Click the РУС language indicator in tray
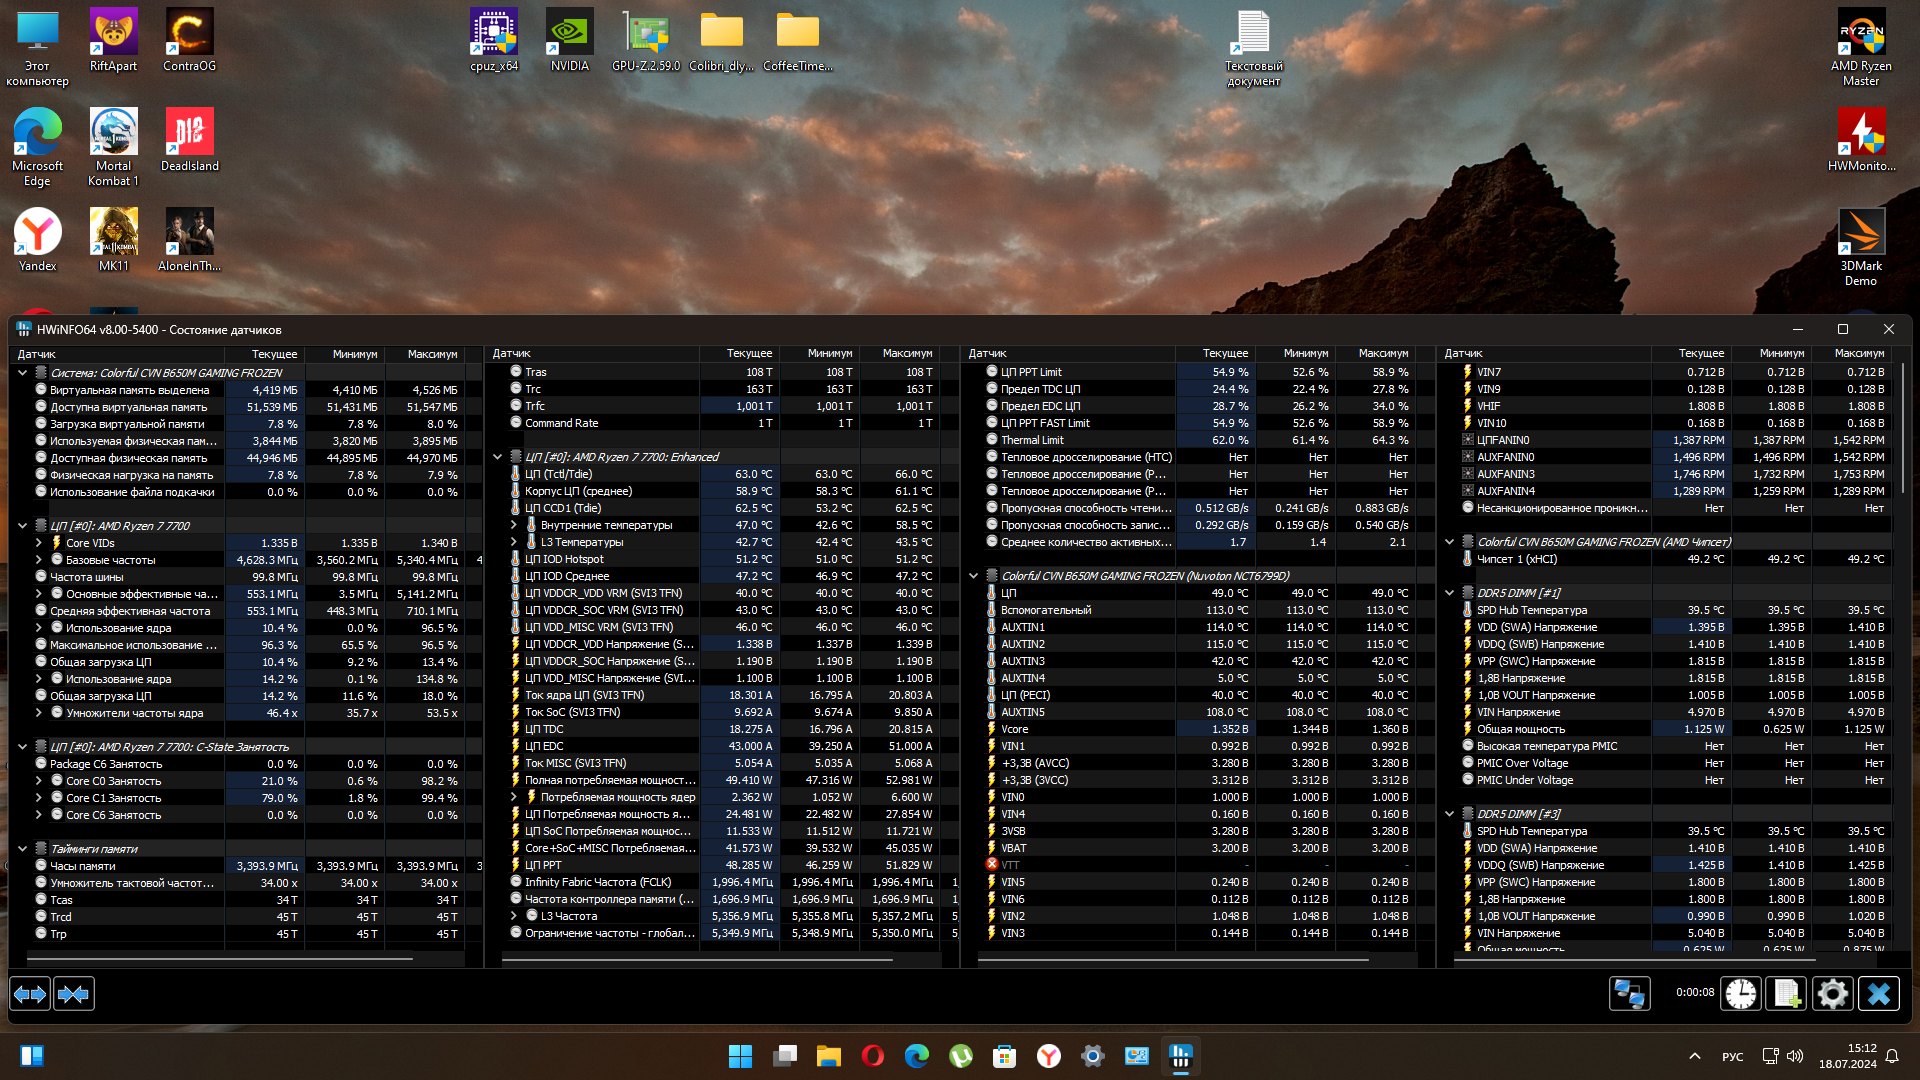 [1732, 1057]
